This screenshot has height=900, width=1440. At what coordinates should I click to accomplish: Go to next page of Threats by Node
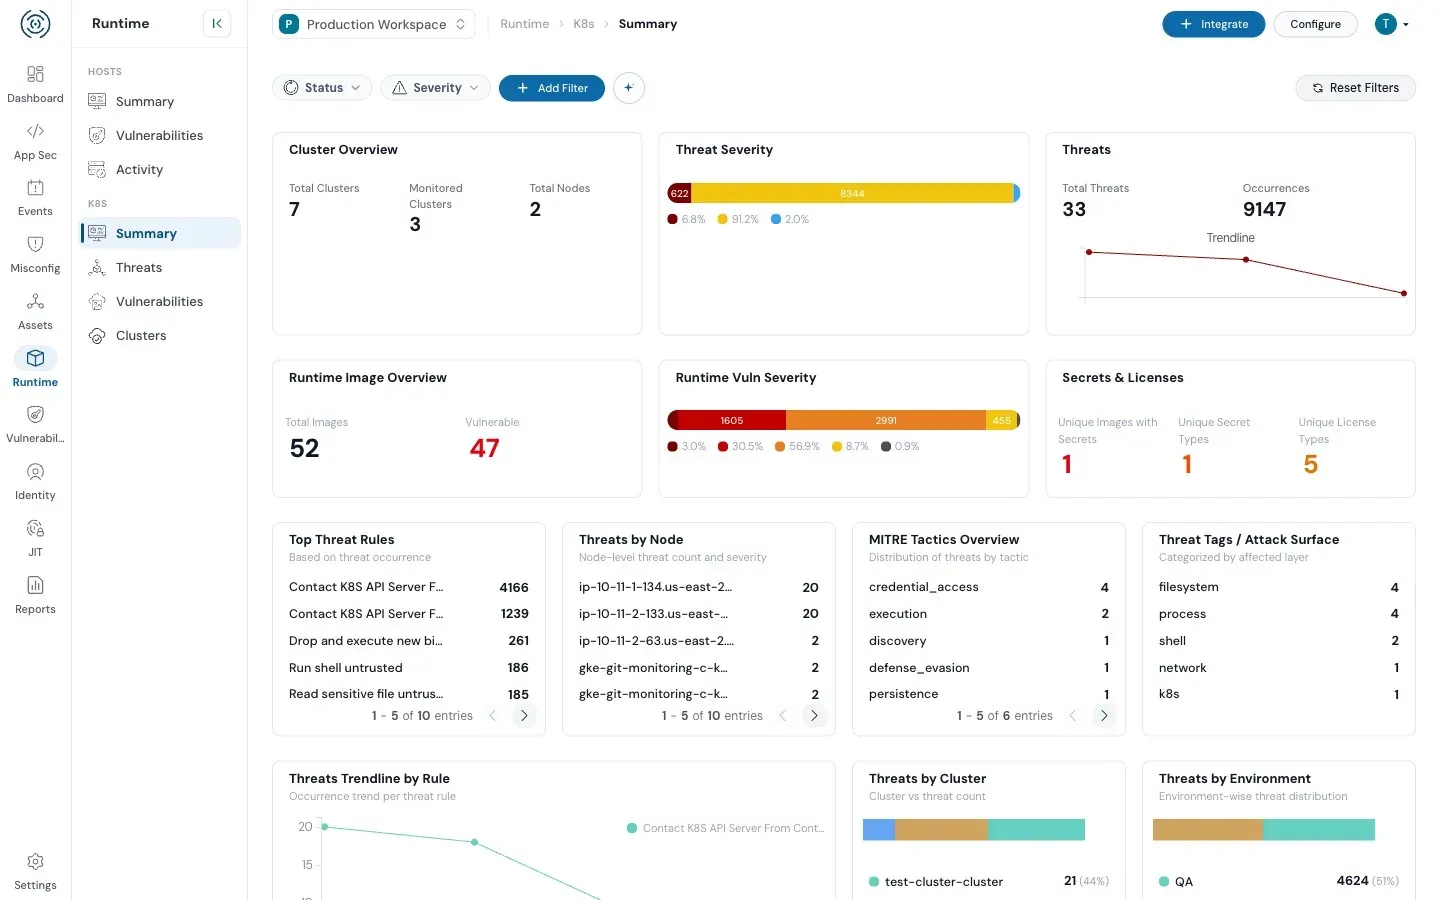point(814,716)
